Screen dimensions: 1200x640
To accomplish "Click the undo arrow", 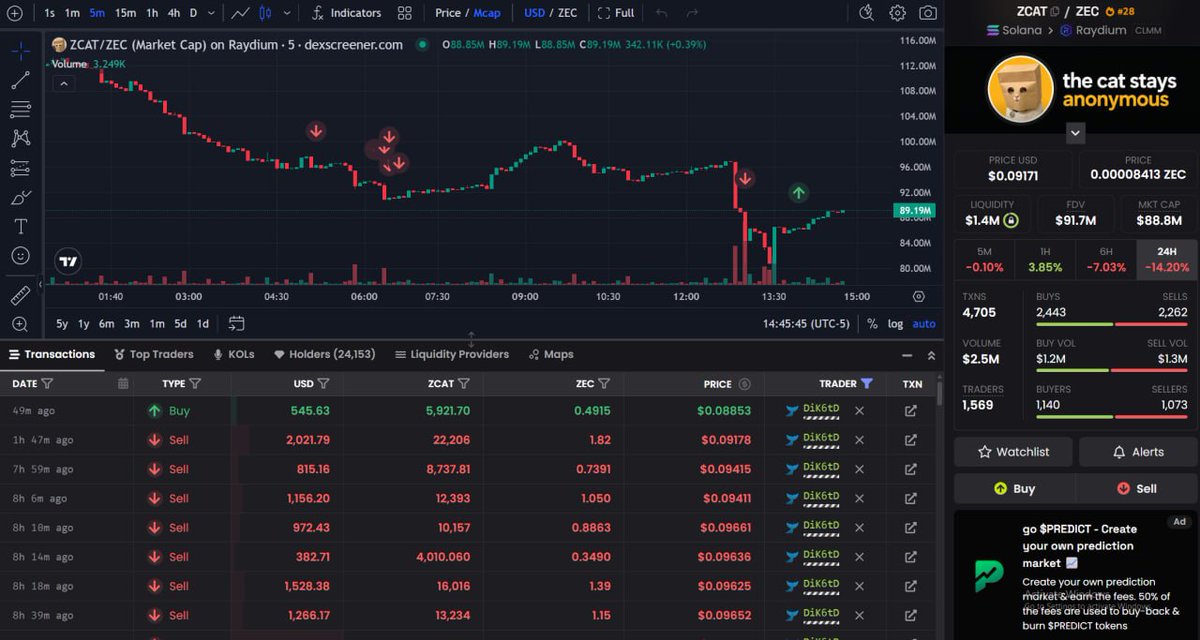I will [x=662, y=13].
